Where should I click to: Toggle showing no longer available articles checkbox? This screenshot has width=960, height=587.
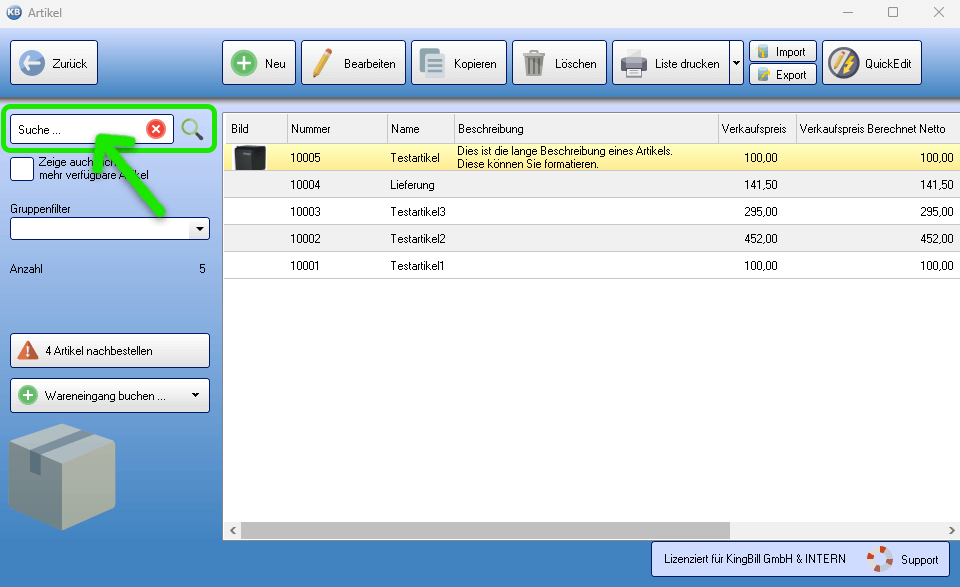22,168
